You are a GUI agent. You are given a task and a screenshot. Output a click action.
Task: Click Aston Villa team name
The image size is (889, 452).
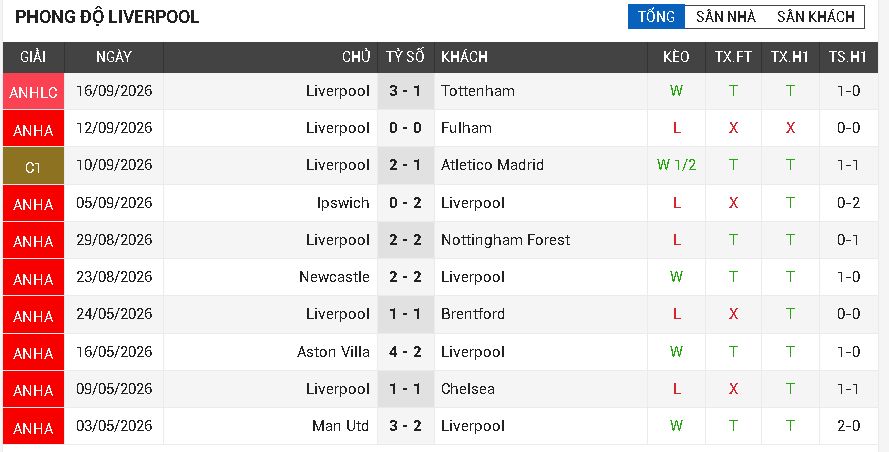tap(333, 352)
